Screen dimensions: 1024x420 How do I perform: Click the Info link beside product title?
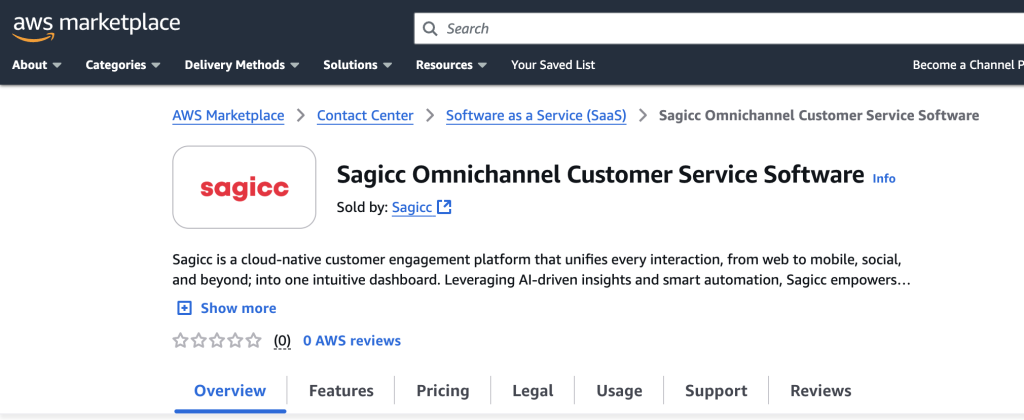884,178
